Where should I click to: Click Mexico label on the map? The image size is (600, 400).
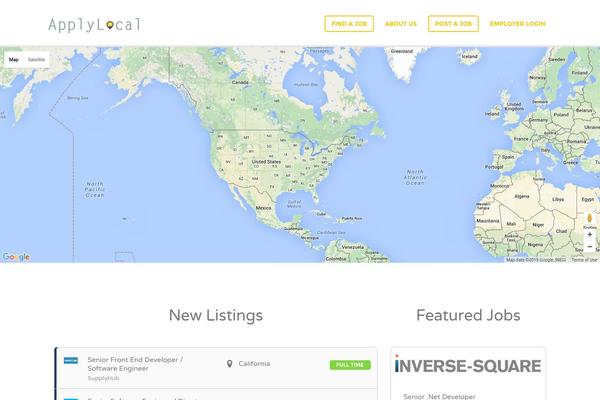tap(263, 208)
